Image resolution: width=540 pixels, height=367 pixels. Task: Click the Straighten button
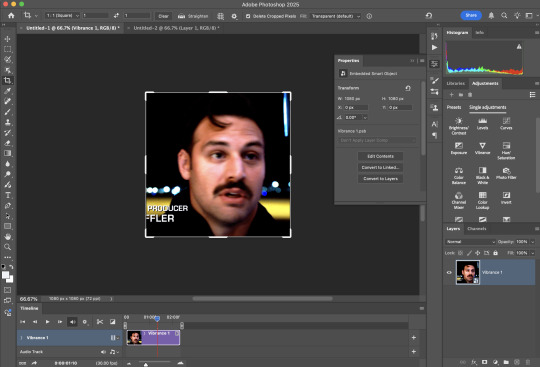[193, 16]
